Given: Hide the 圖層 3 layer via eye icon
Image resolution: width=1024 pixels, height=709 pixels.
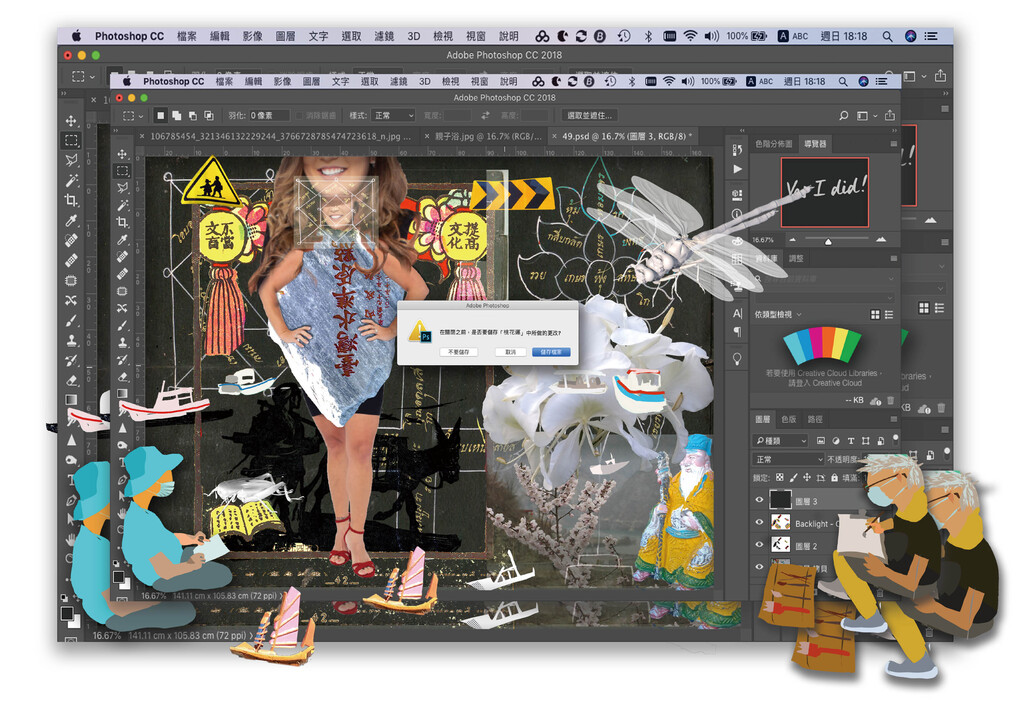Looking at the screenshot, I should tap(759, 500).
